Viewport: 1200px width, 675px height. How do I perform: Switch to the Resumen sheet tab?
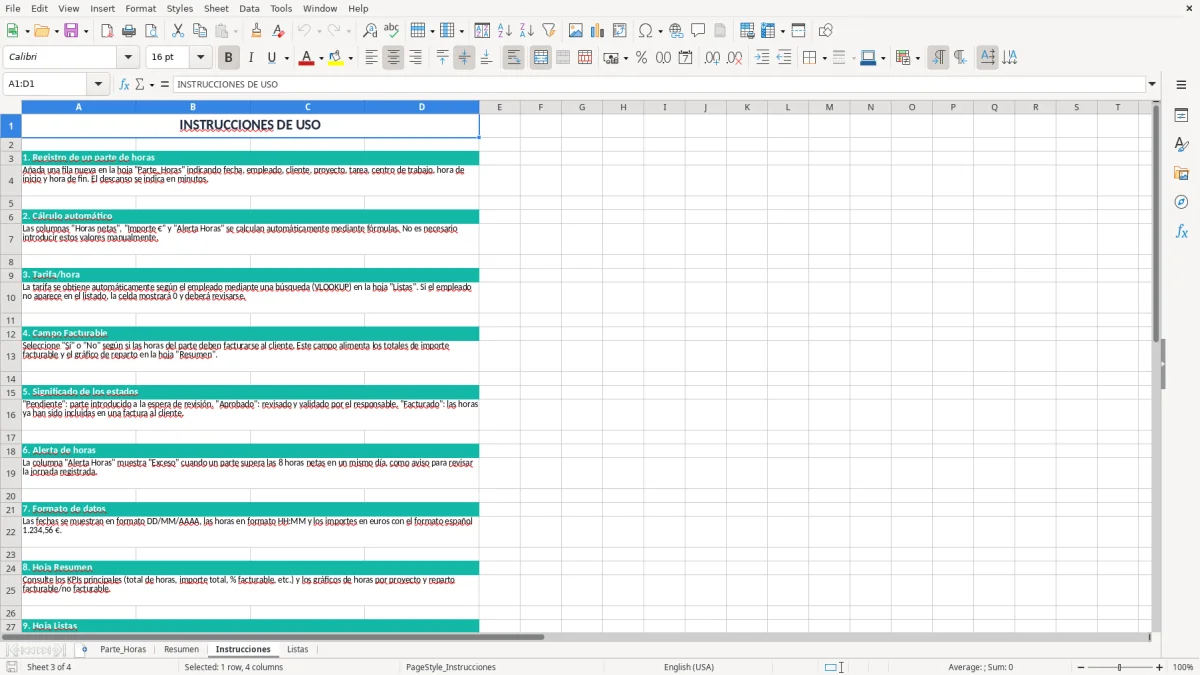click(181, 650)
